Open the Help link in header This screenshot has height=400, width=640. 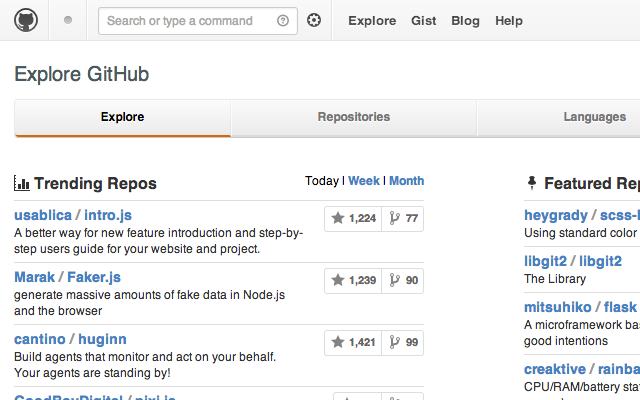coord(509,21)
